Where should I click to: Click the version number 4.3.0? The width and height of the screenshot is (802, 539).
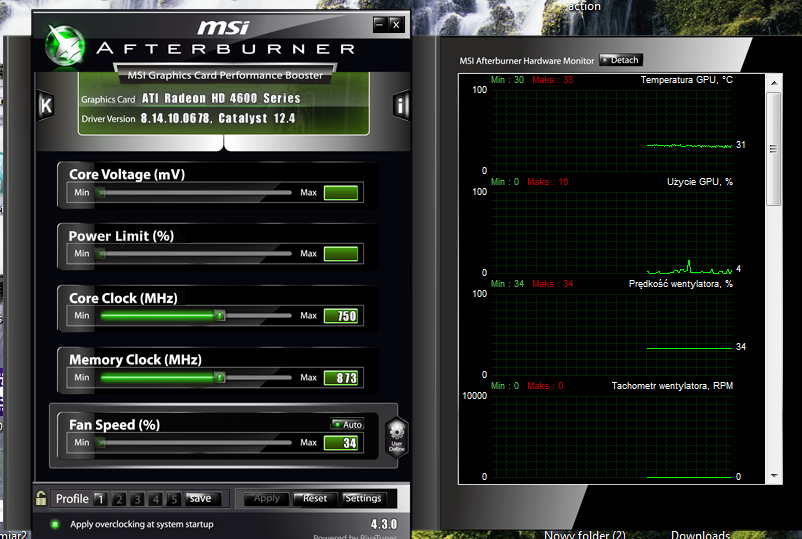pyautogui.click(x=384, y=524)
